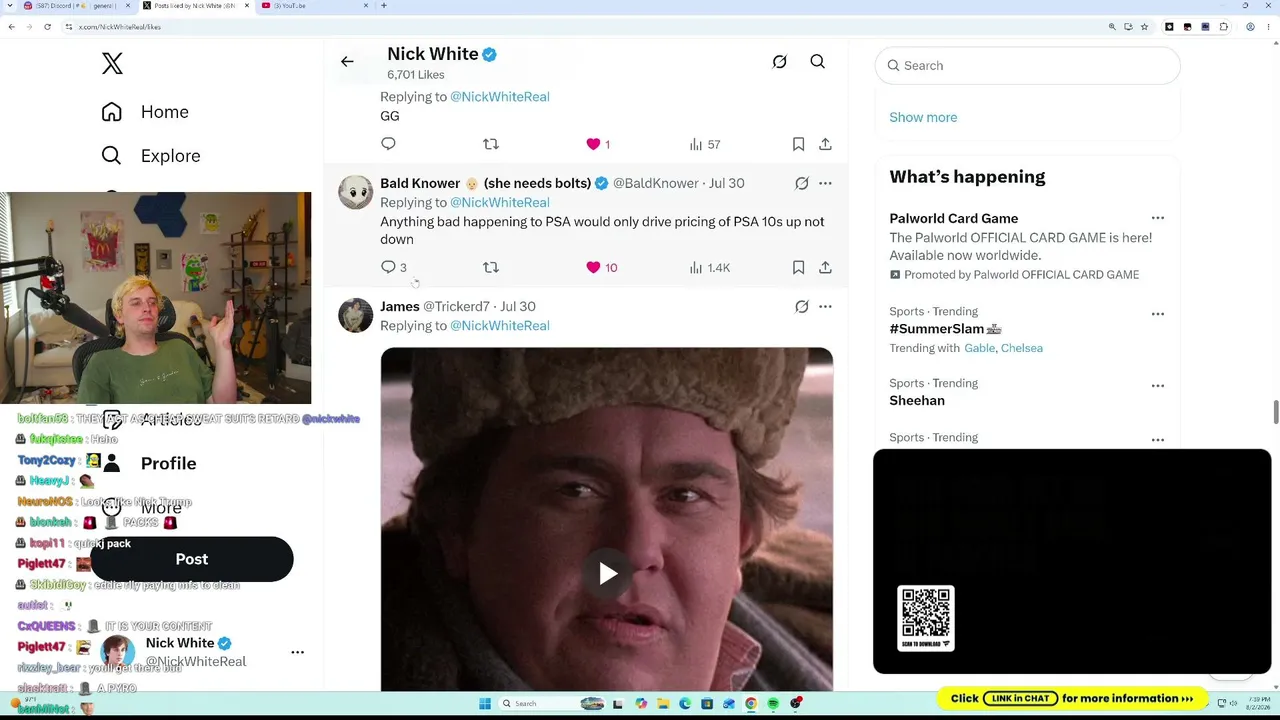Open James's profile avatar

(355, 314)
